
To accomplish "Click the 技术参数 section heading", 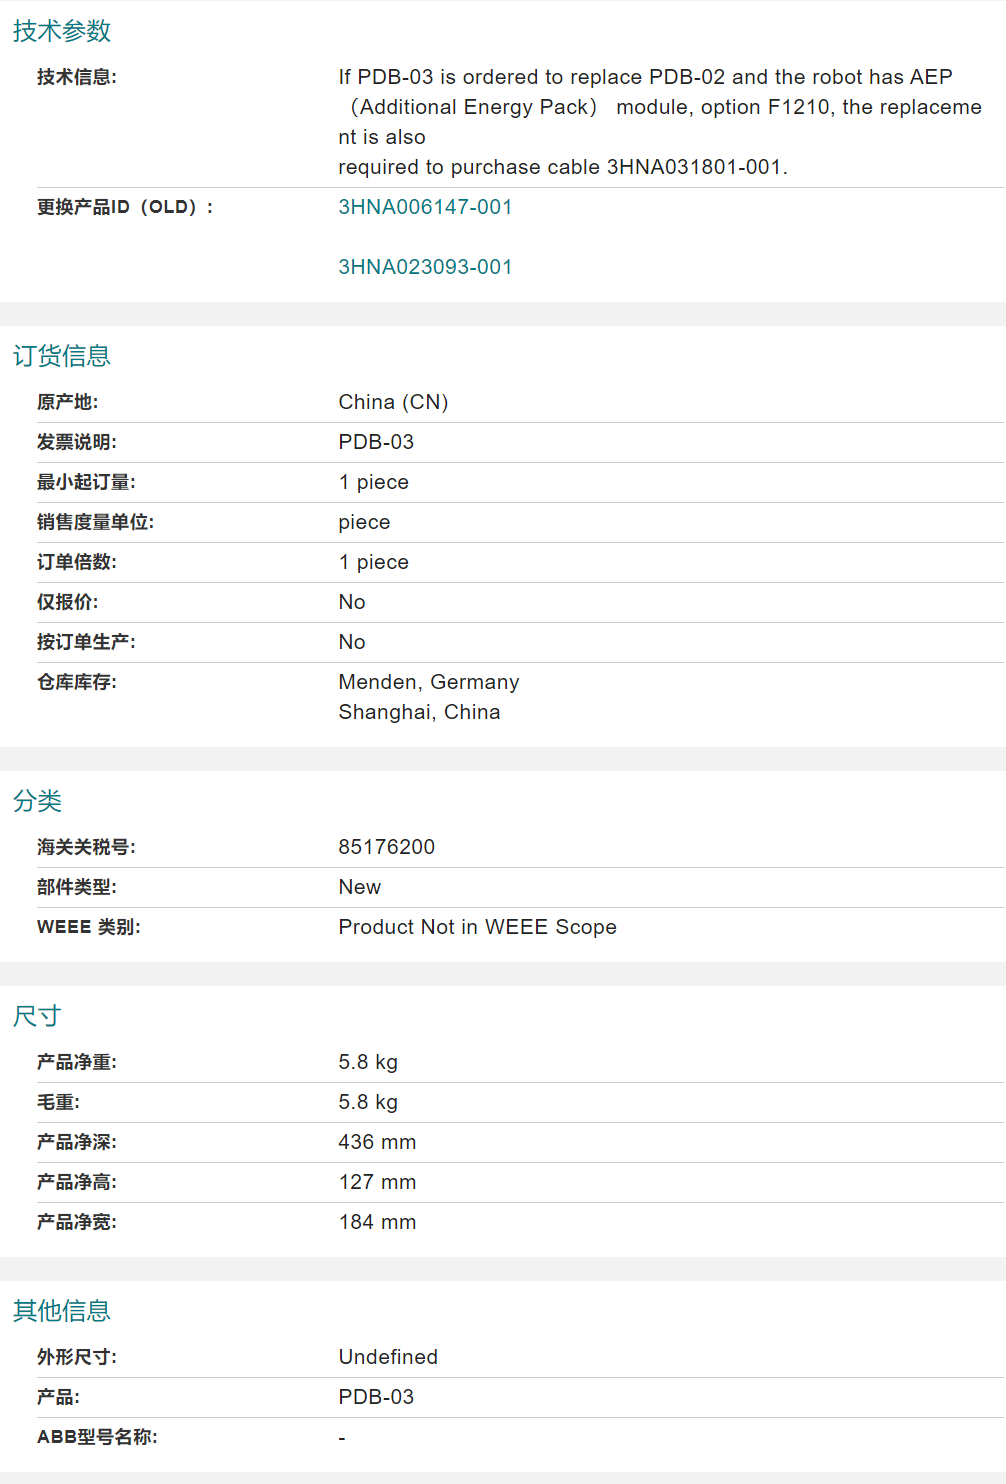I will pos(62,31).
